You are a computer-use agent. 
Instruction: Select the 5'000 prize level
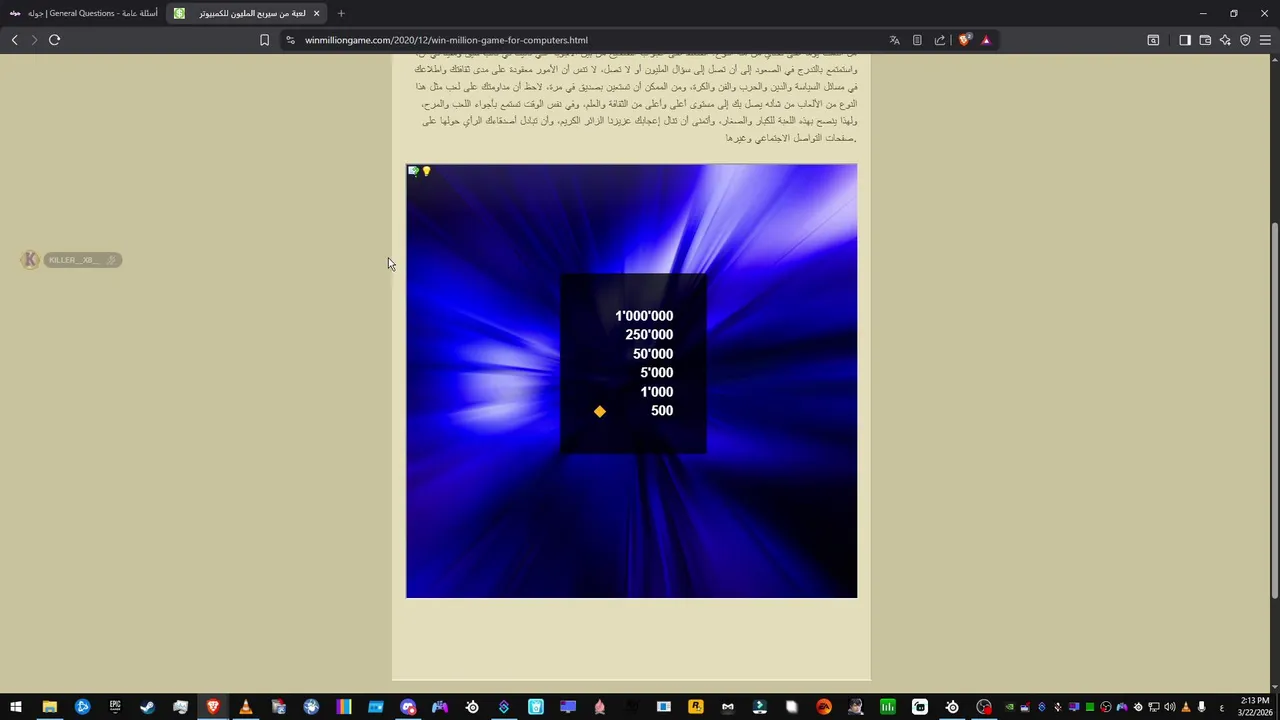click(657, 373)
